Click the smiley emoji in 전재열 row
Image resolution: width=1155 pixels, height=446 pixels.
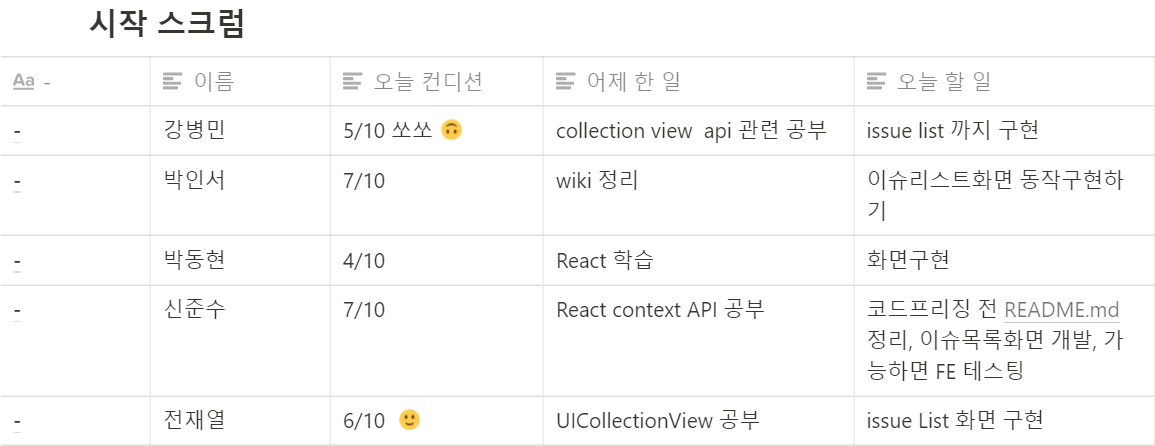click(409, 420)
